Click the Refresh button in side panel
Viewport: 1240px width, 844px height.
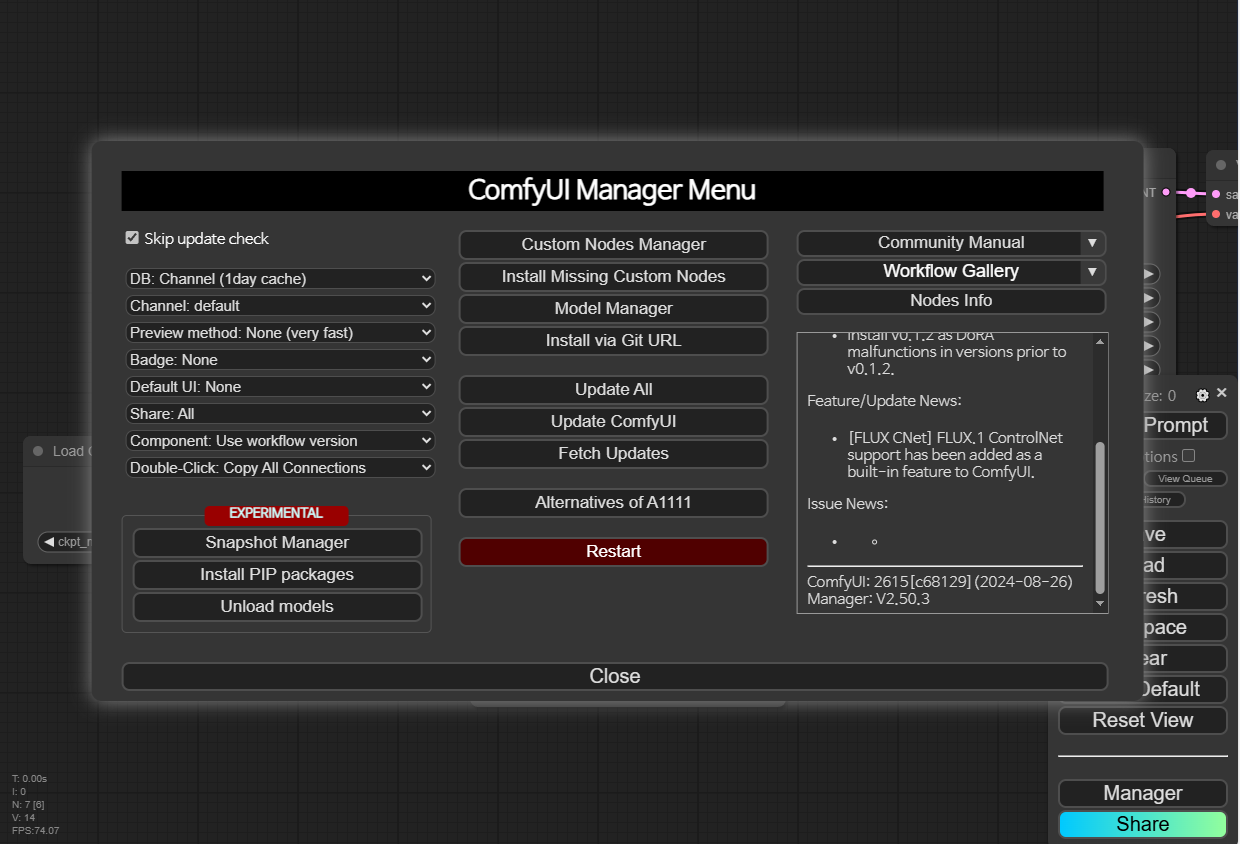point(1185,597)
